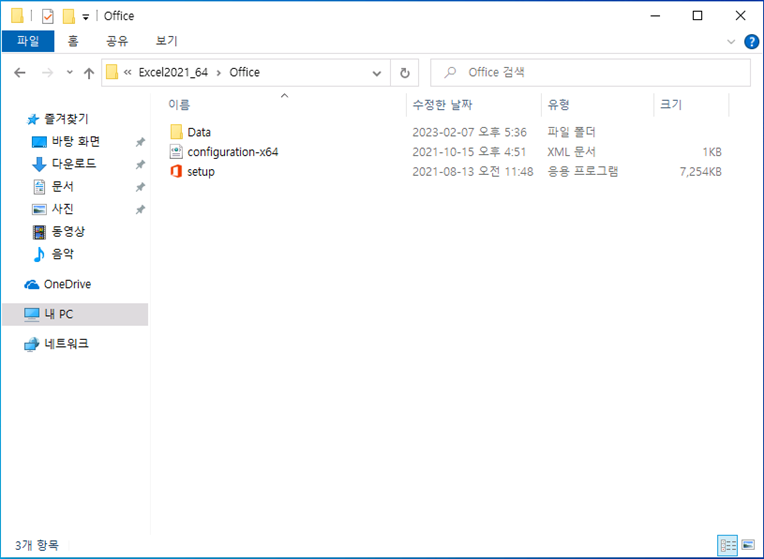Click the New Folder icon in title bar

(x=69, y=16)
